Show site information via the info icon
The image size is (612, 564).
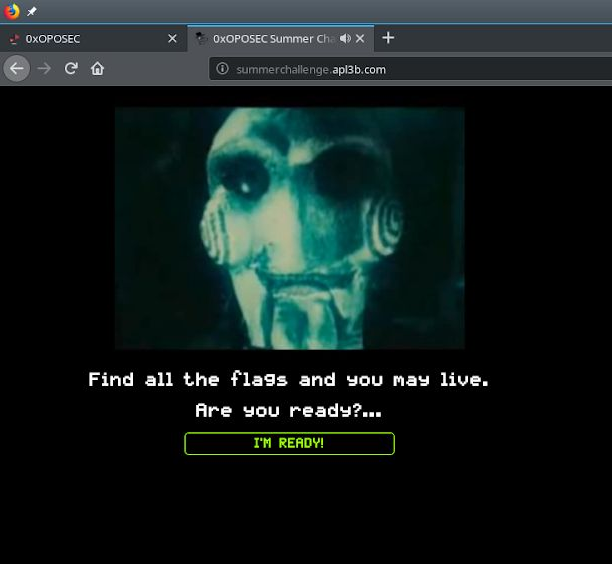223,69
